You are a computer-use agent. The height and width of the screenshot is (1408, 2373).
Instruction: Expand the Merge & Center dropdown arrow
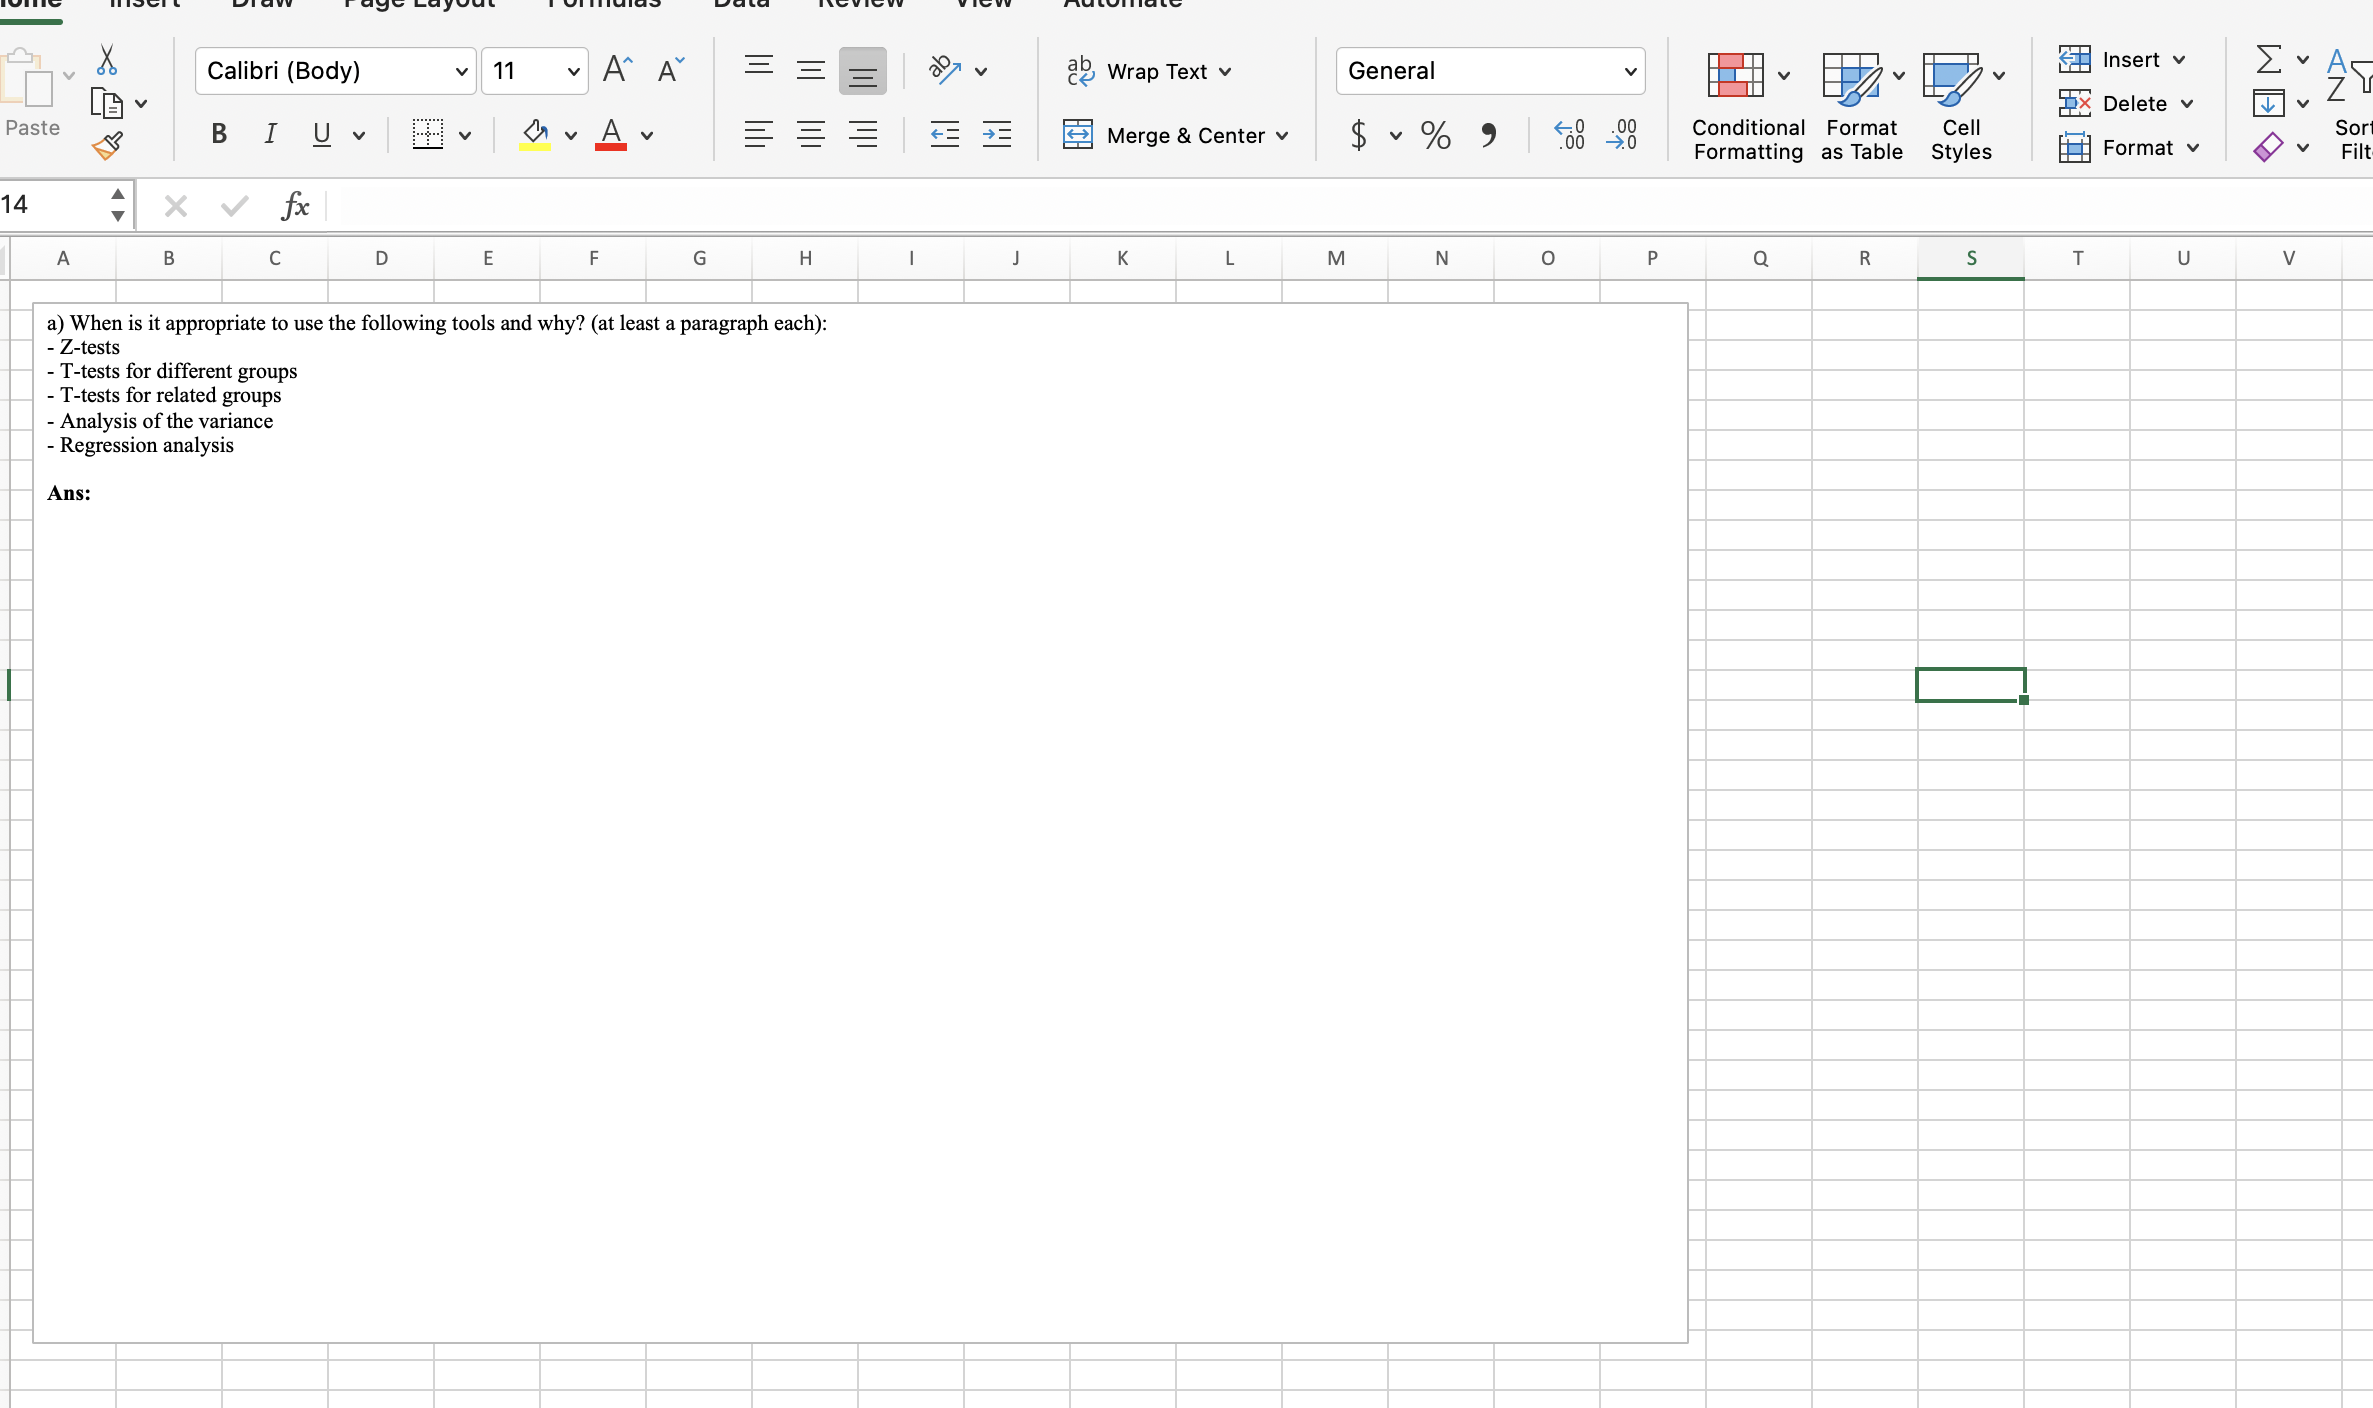coord(1282,136)
